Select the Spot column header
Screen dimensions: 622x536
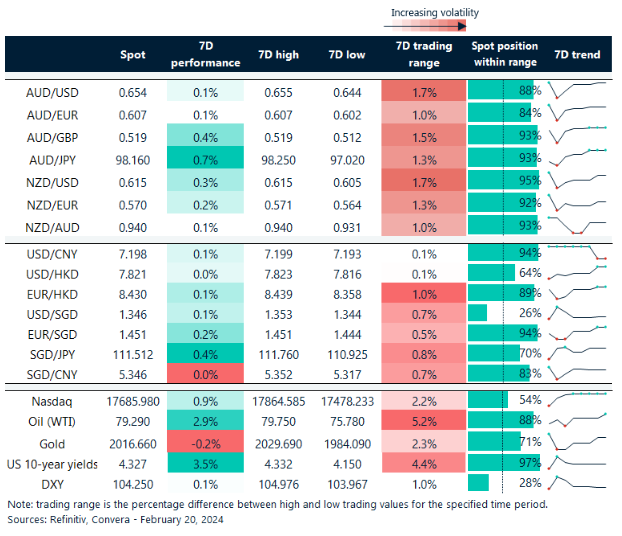132,54
